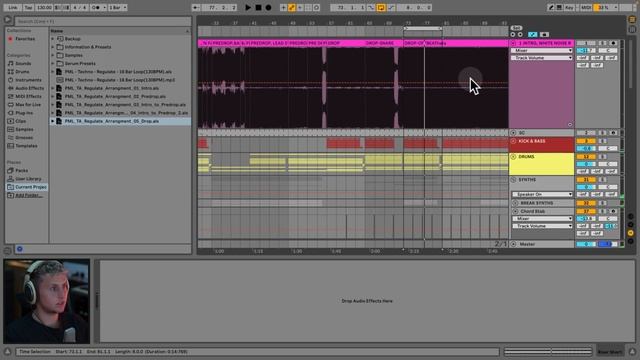Toggle the Punch-Out switch
The width and height of the screenshot is (640, 360).
coord(391,7)
